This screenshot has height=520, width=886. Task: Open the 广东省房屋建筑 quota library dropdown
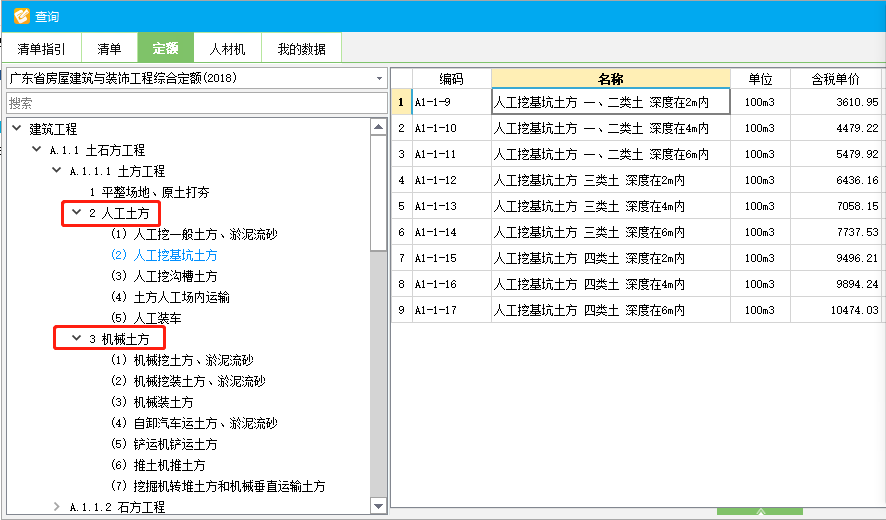click(x=197, y=78)
